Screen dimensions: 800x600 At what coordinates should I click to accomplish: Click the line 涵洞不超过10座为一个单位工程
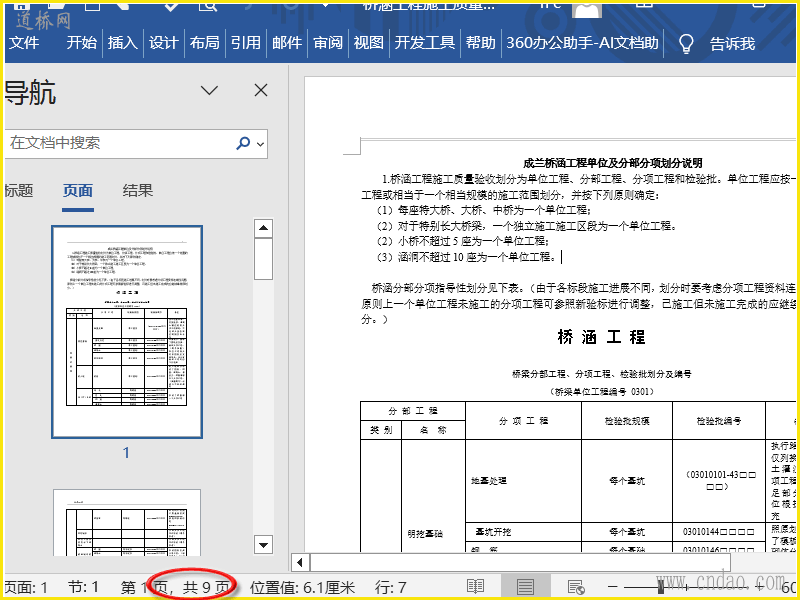click(466, 257)
